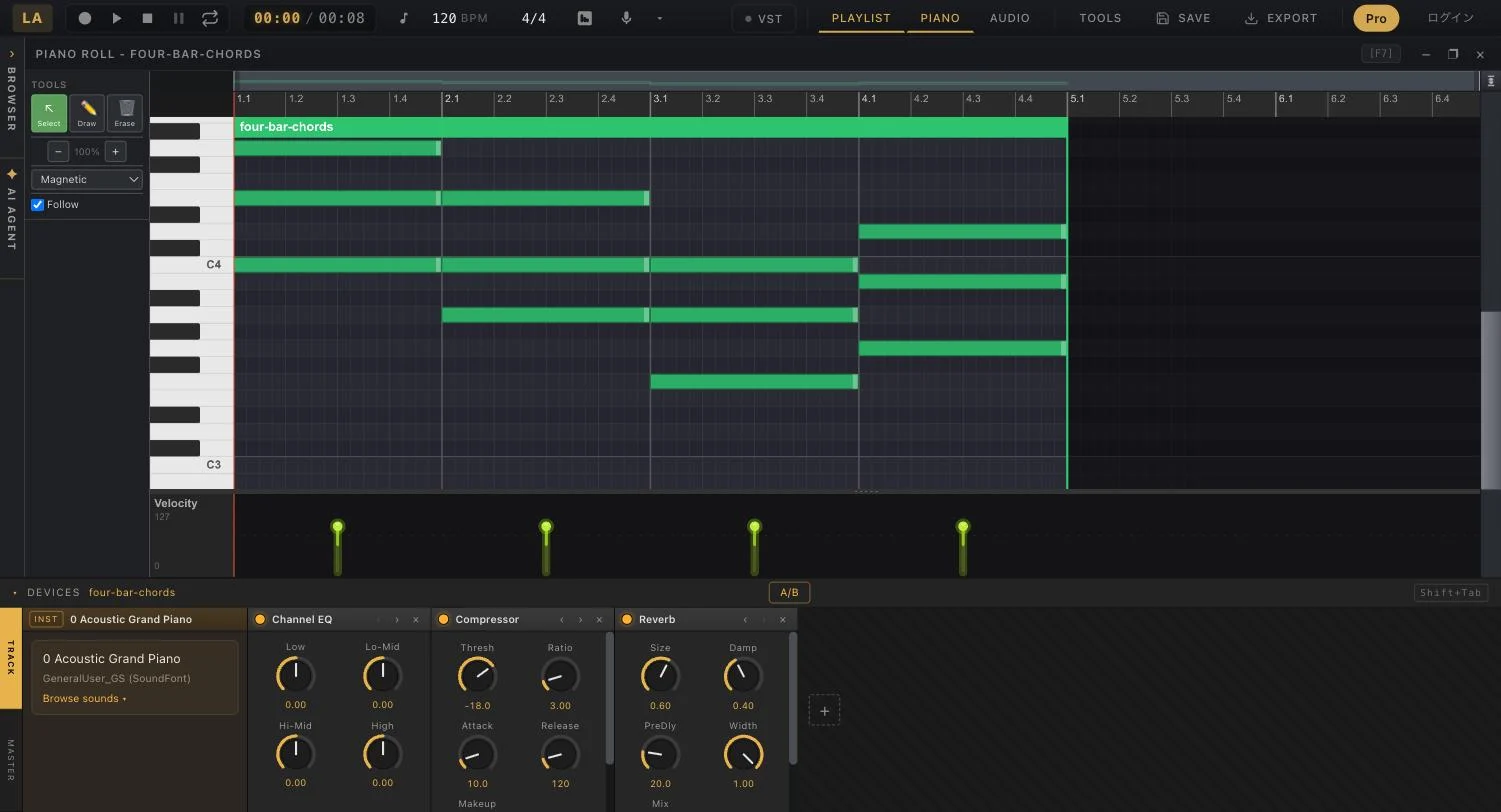This screenshot has width=1501, height=812.
Task: Zoom in with the plus button
Action: coord(115,151)
